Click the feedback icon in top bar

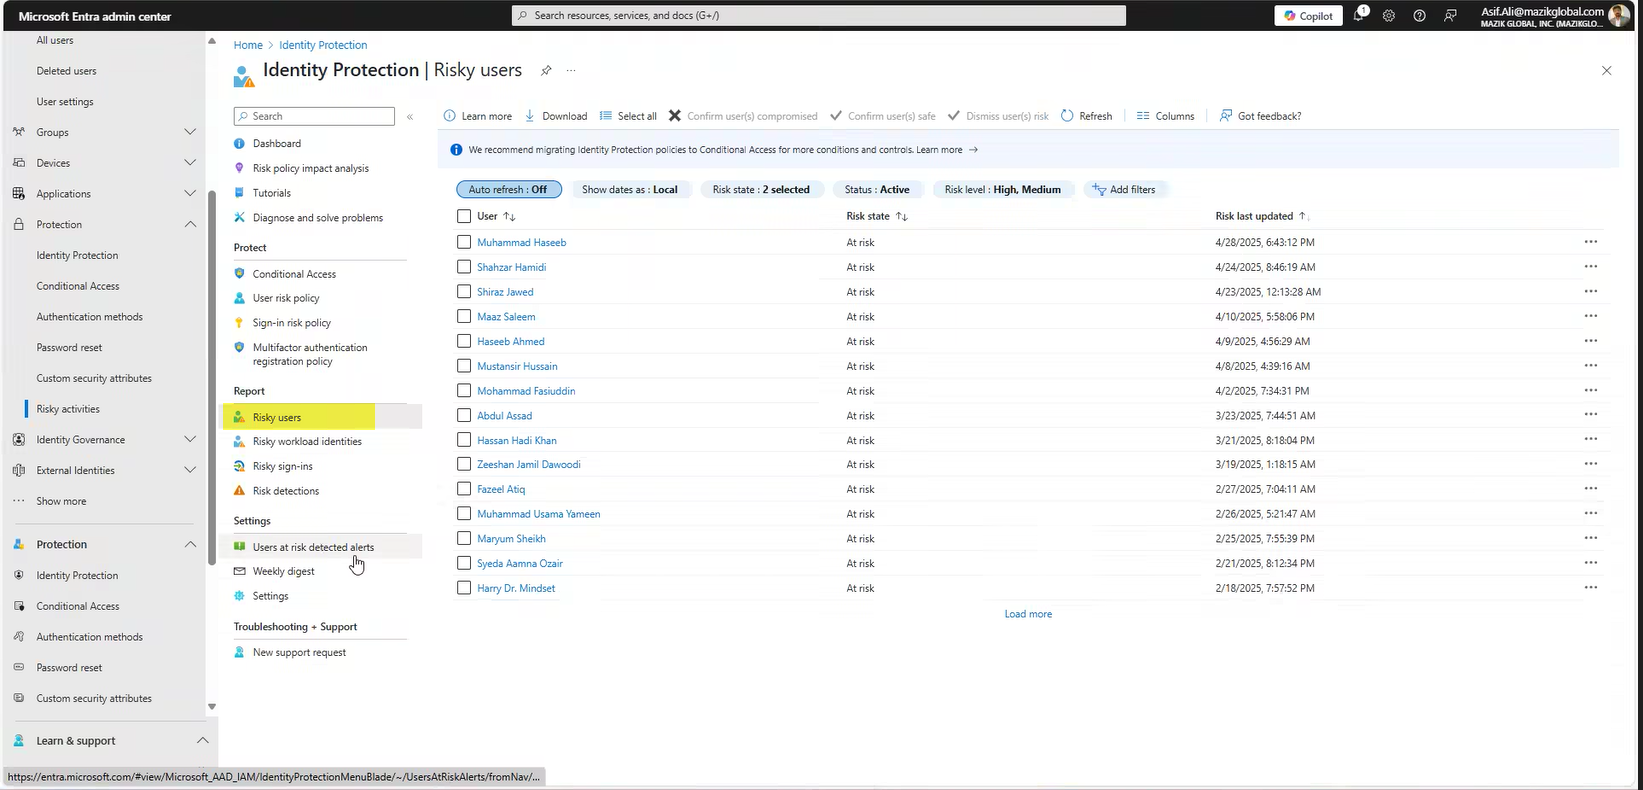pyautogui.click(x=1450, y=16)
